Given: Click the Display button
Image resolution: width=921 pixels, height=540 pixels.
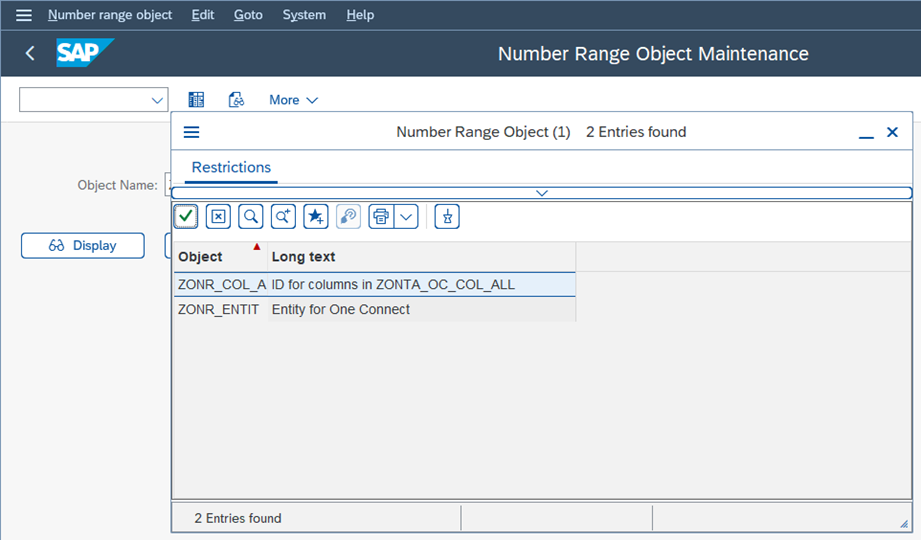Looking at the screenshot, I should [83, 246].
